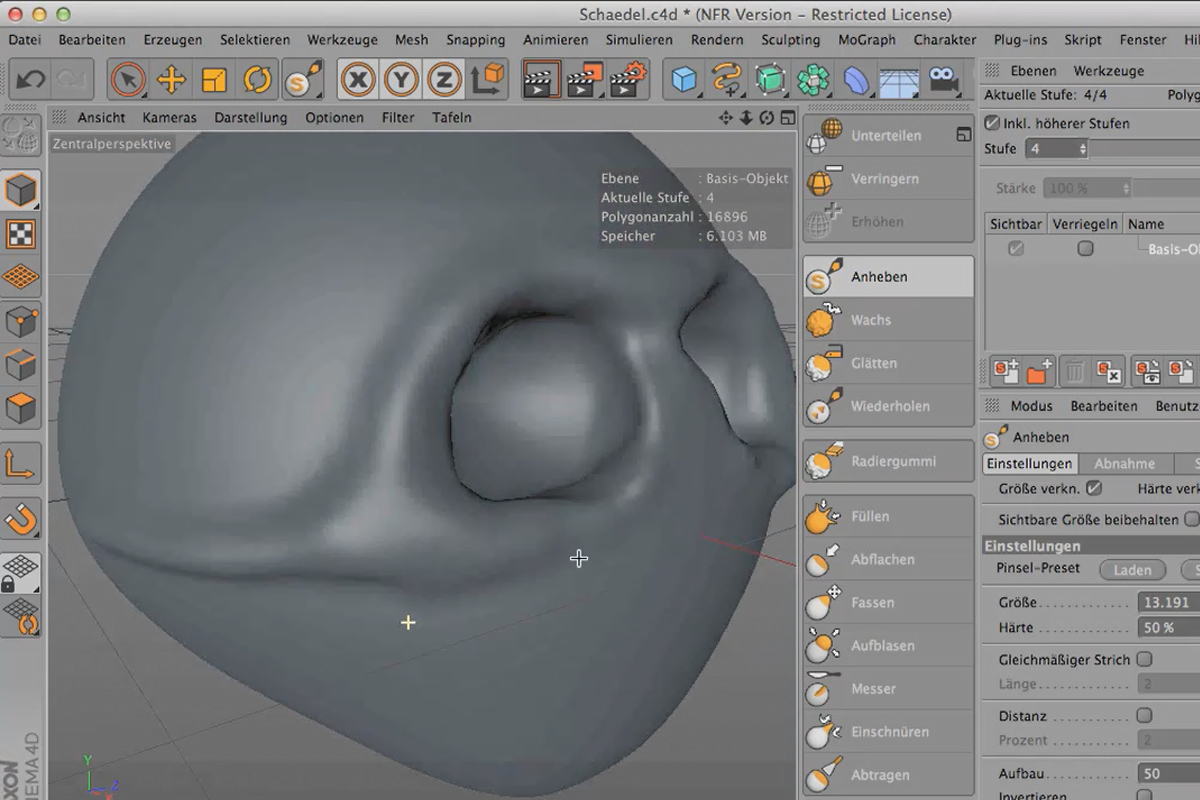Select the Messer knife tool
The width and height of the screenshot is (1200, 800).
coord(886,688)
